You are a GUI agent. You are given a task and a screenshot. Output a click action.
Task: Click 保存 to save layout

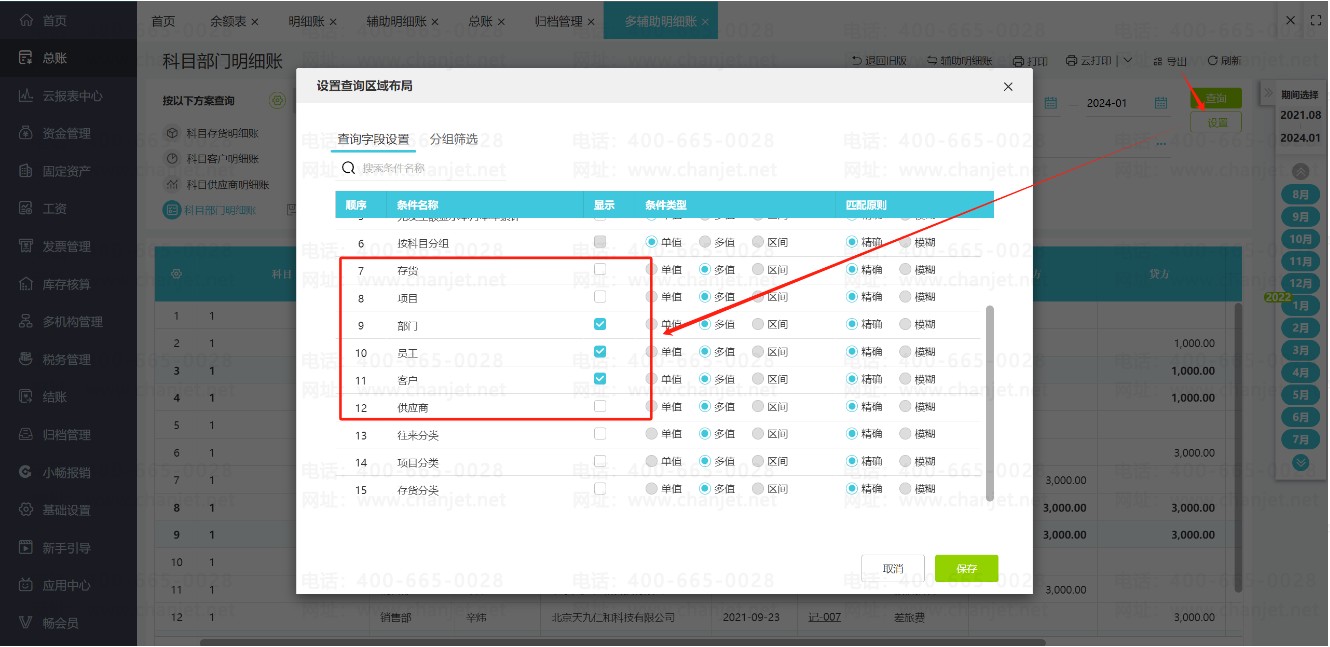pyautogui.click(x=966, y=568)
